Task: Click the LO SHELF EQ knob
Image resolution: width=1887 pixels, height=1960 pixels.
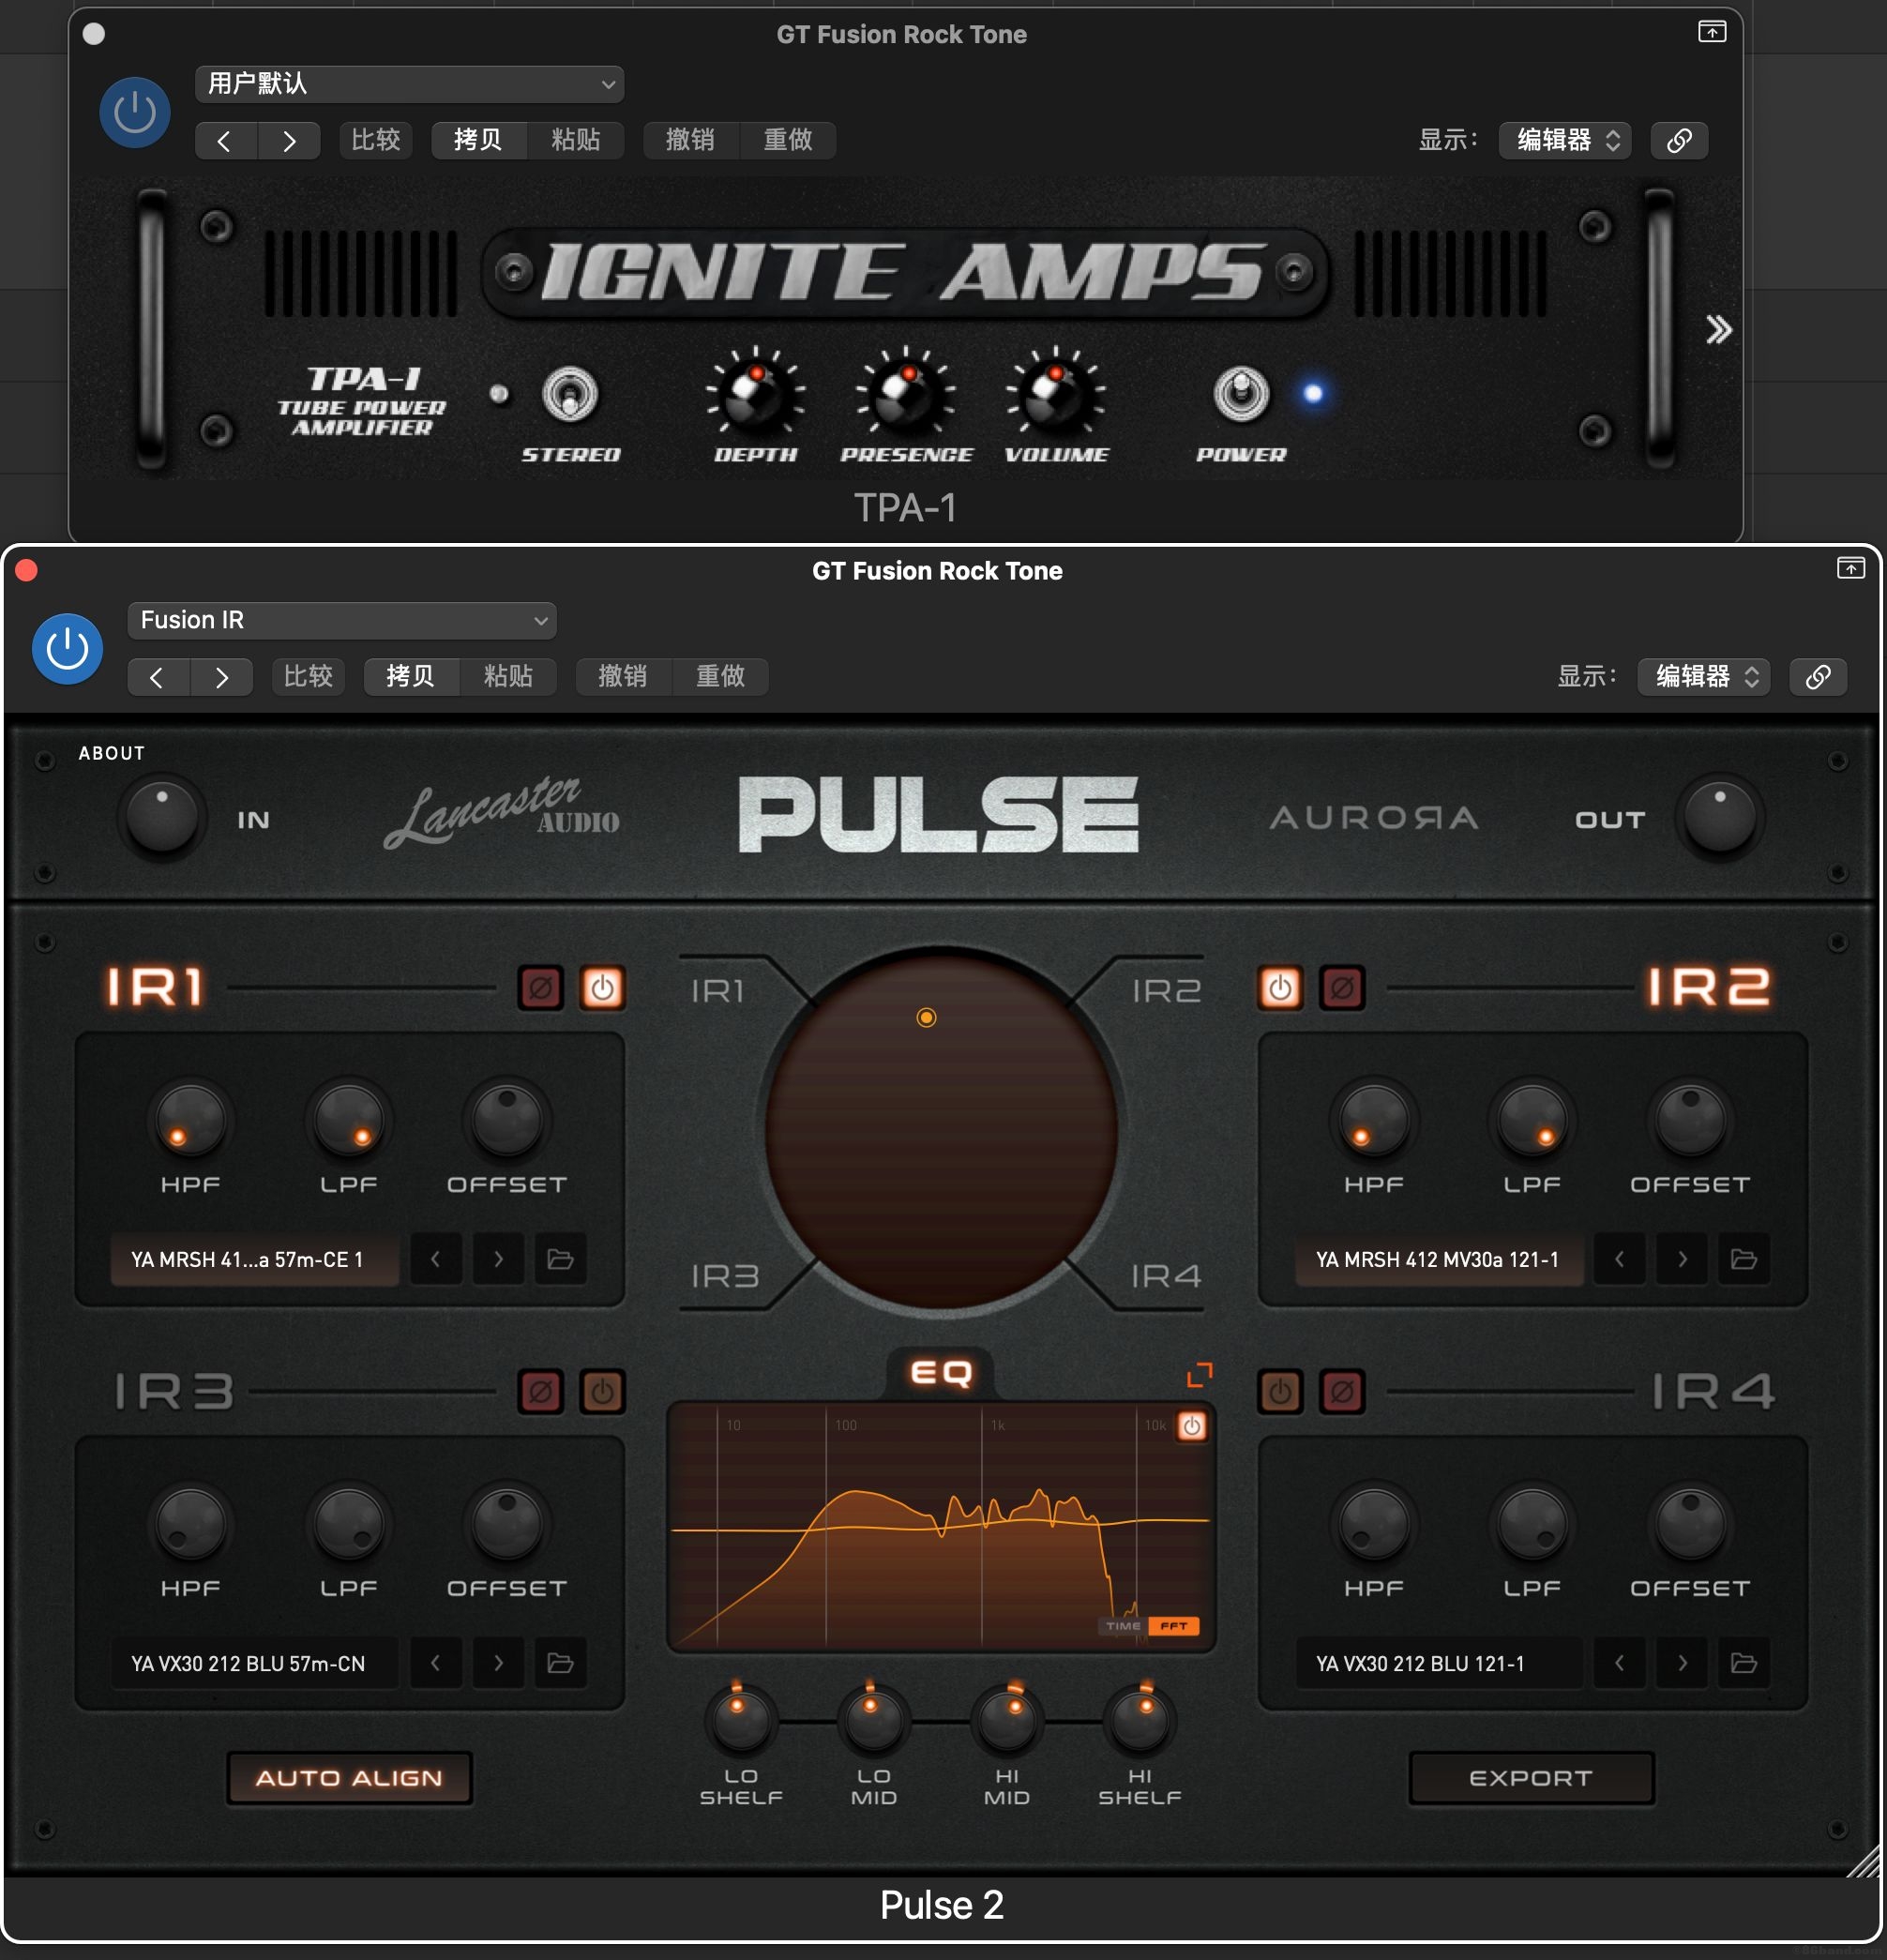Action: (740, 1719)
